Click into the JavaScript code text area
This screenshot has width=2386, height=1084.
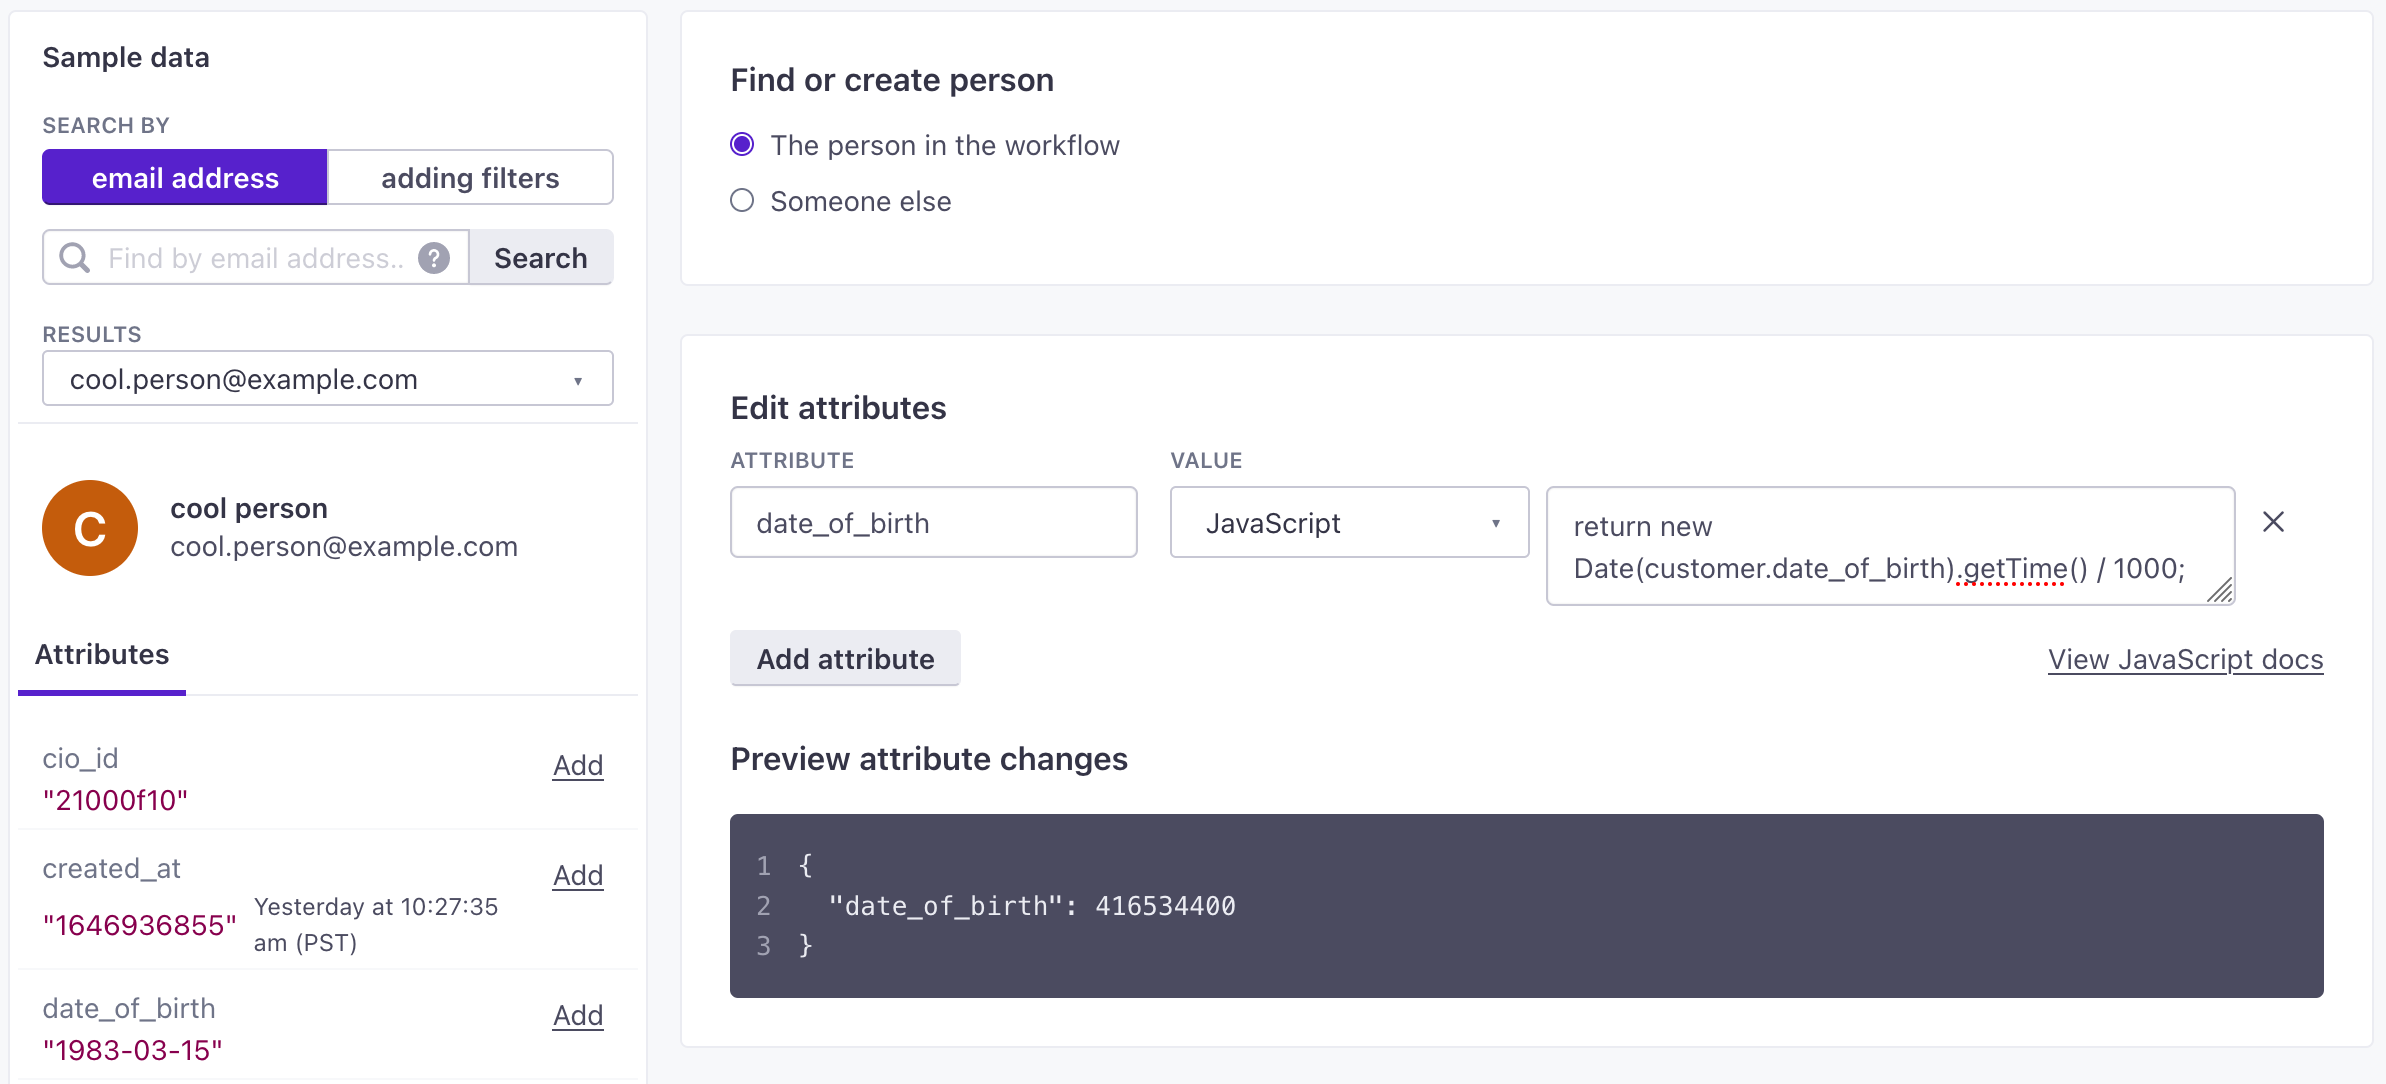coord(1890,546)
